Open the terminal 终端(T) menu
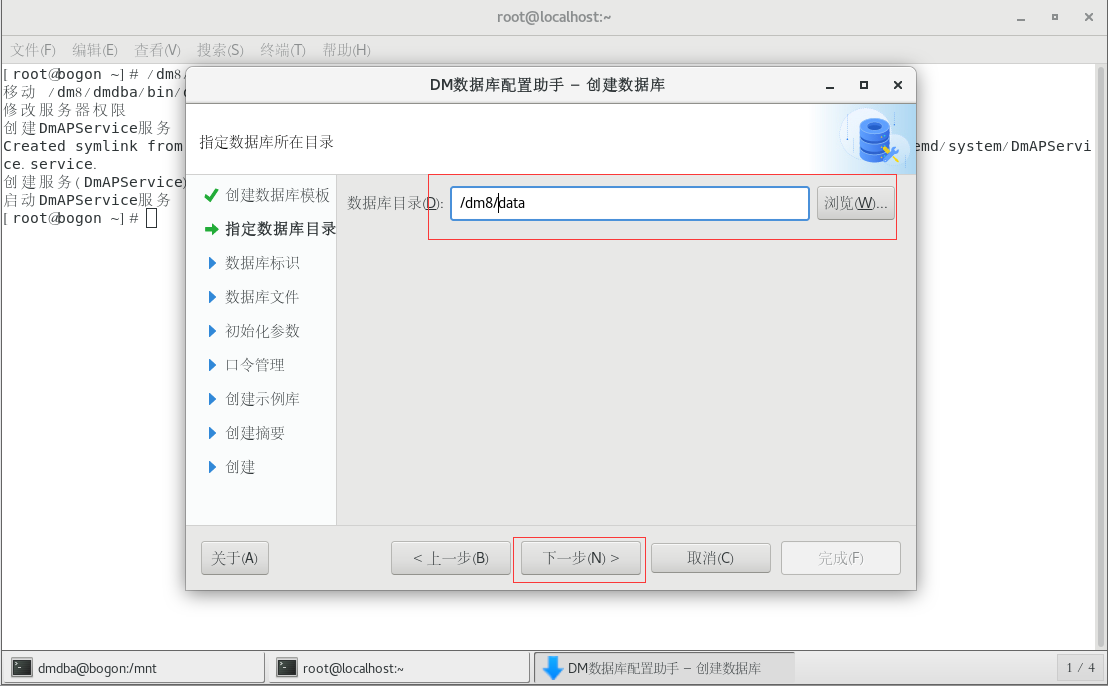This screenshot has width=1108, height=687. pyautogui.click(x=283, y=50)
